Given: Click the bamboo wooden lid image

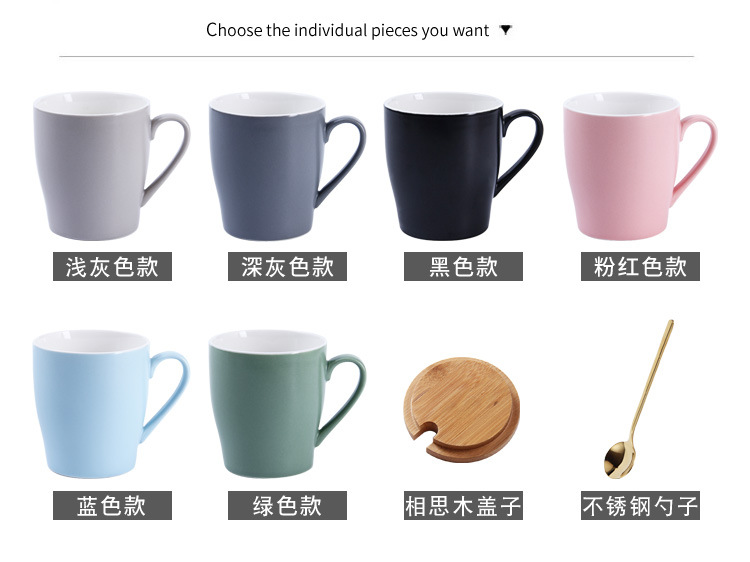Looking at the screenshot, I should [x=462, y=409].
